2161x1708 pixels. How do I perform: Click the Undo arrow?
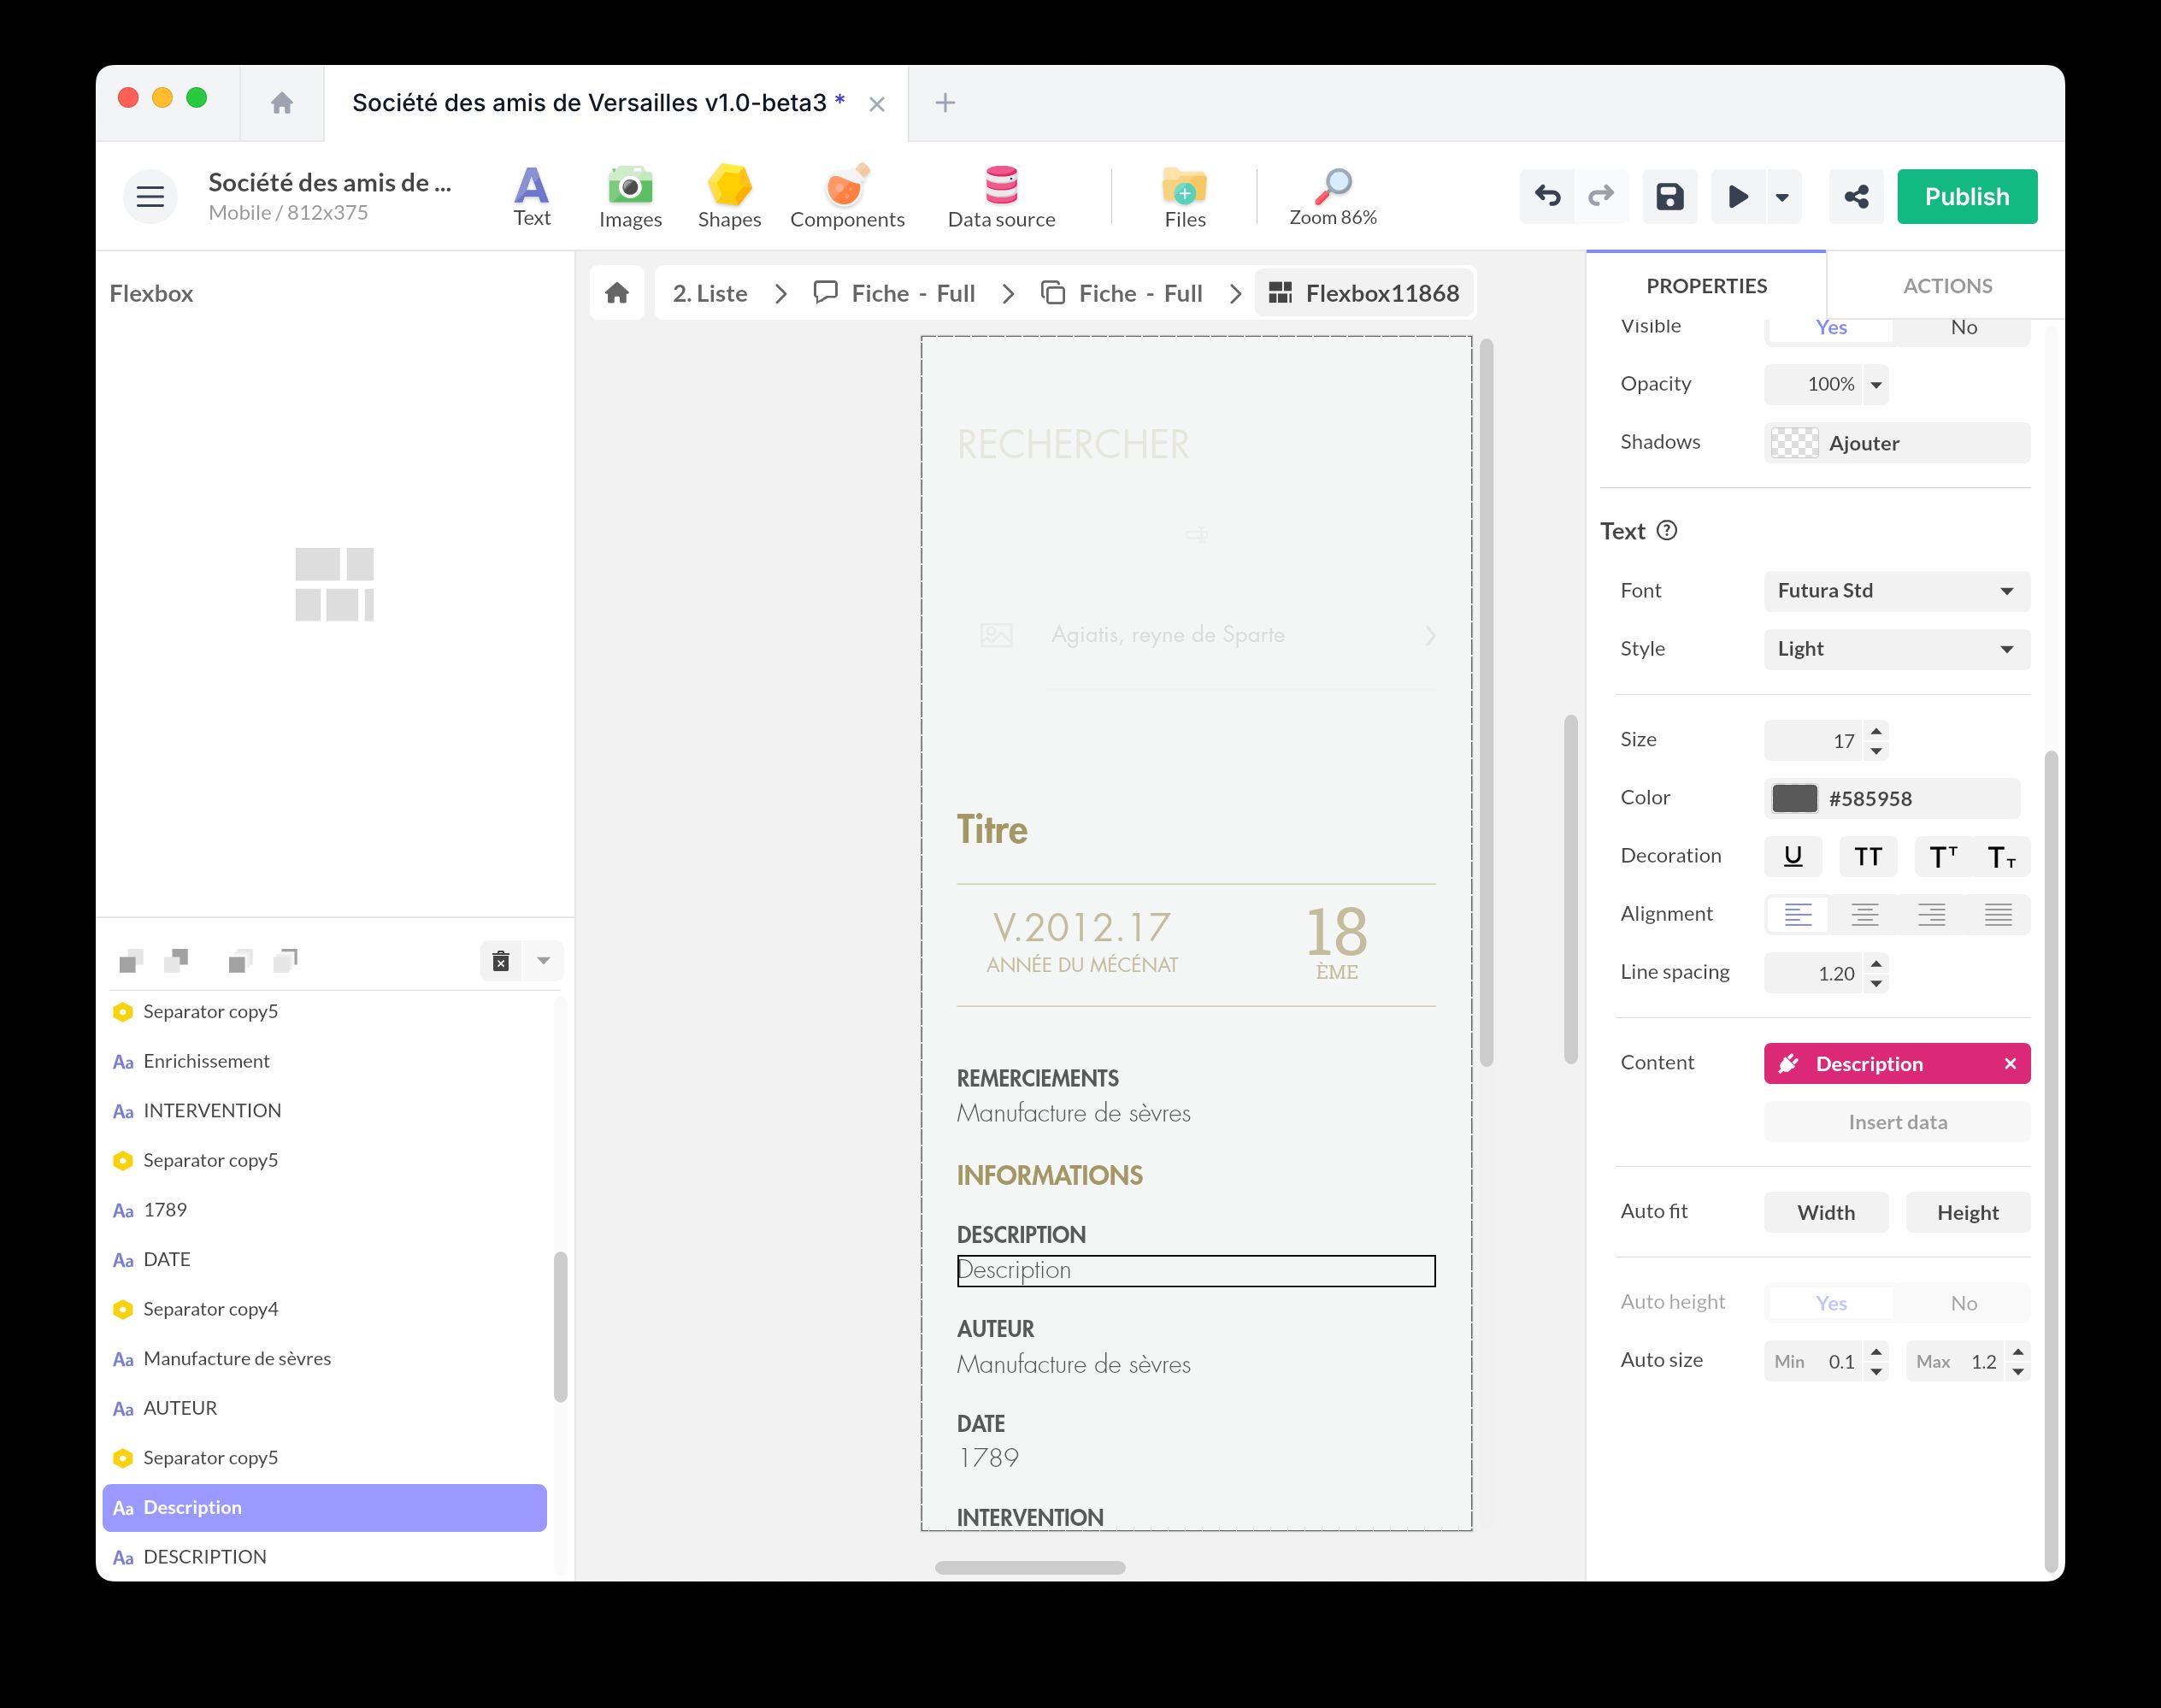click(1548, 196)
